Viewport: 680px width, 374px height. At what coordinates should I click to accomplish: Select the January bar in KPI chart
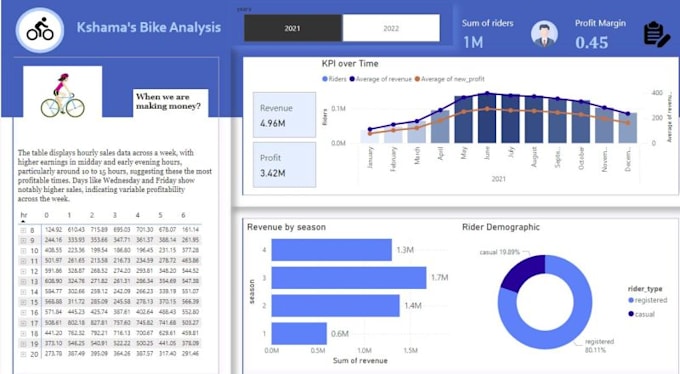click(369, 137)
